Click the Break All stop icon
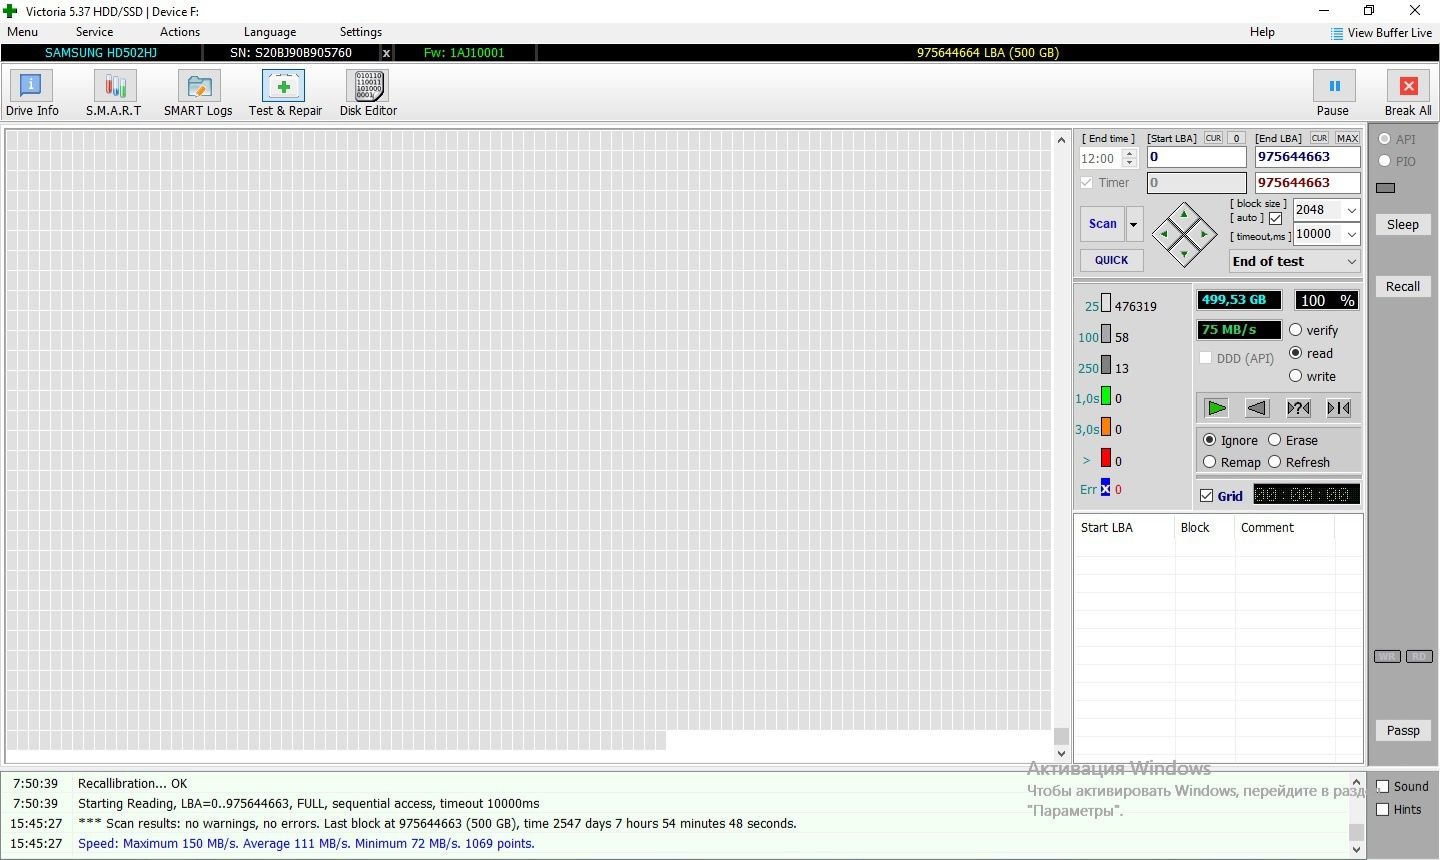1440x860 pixels. 1408,87
